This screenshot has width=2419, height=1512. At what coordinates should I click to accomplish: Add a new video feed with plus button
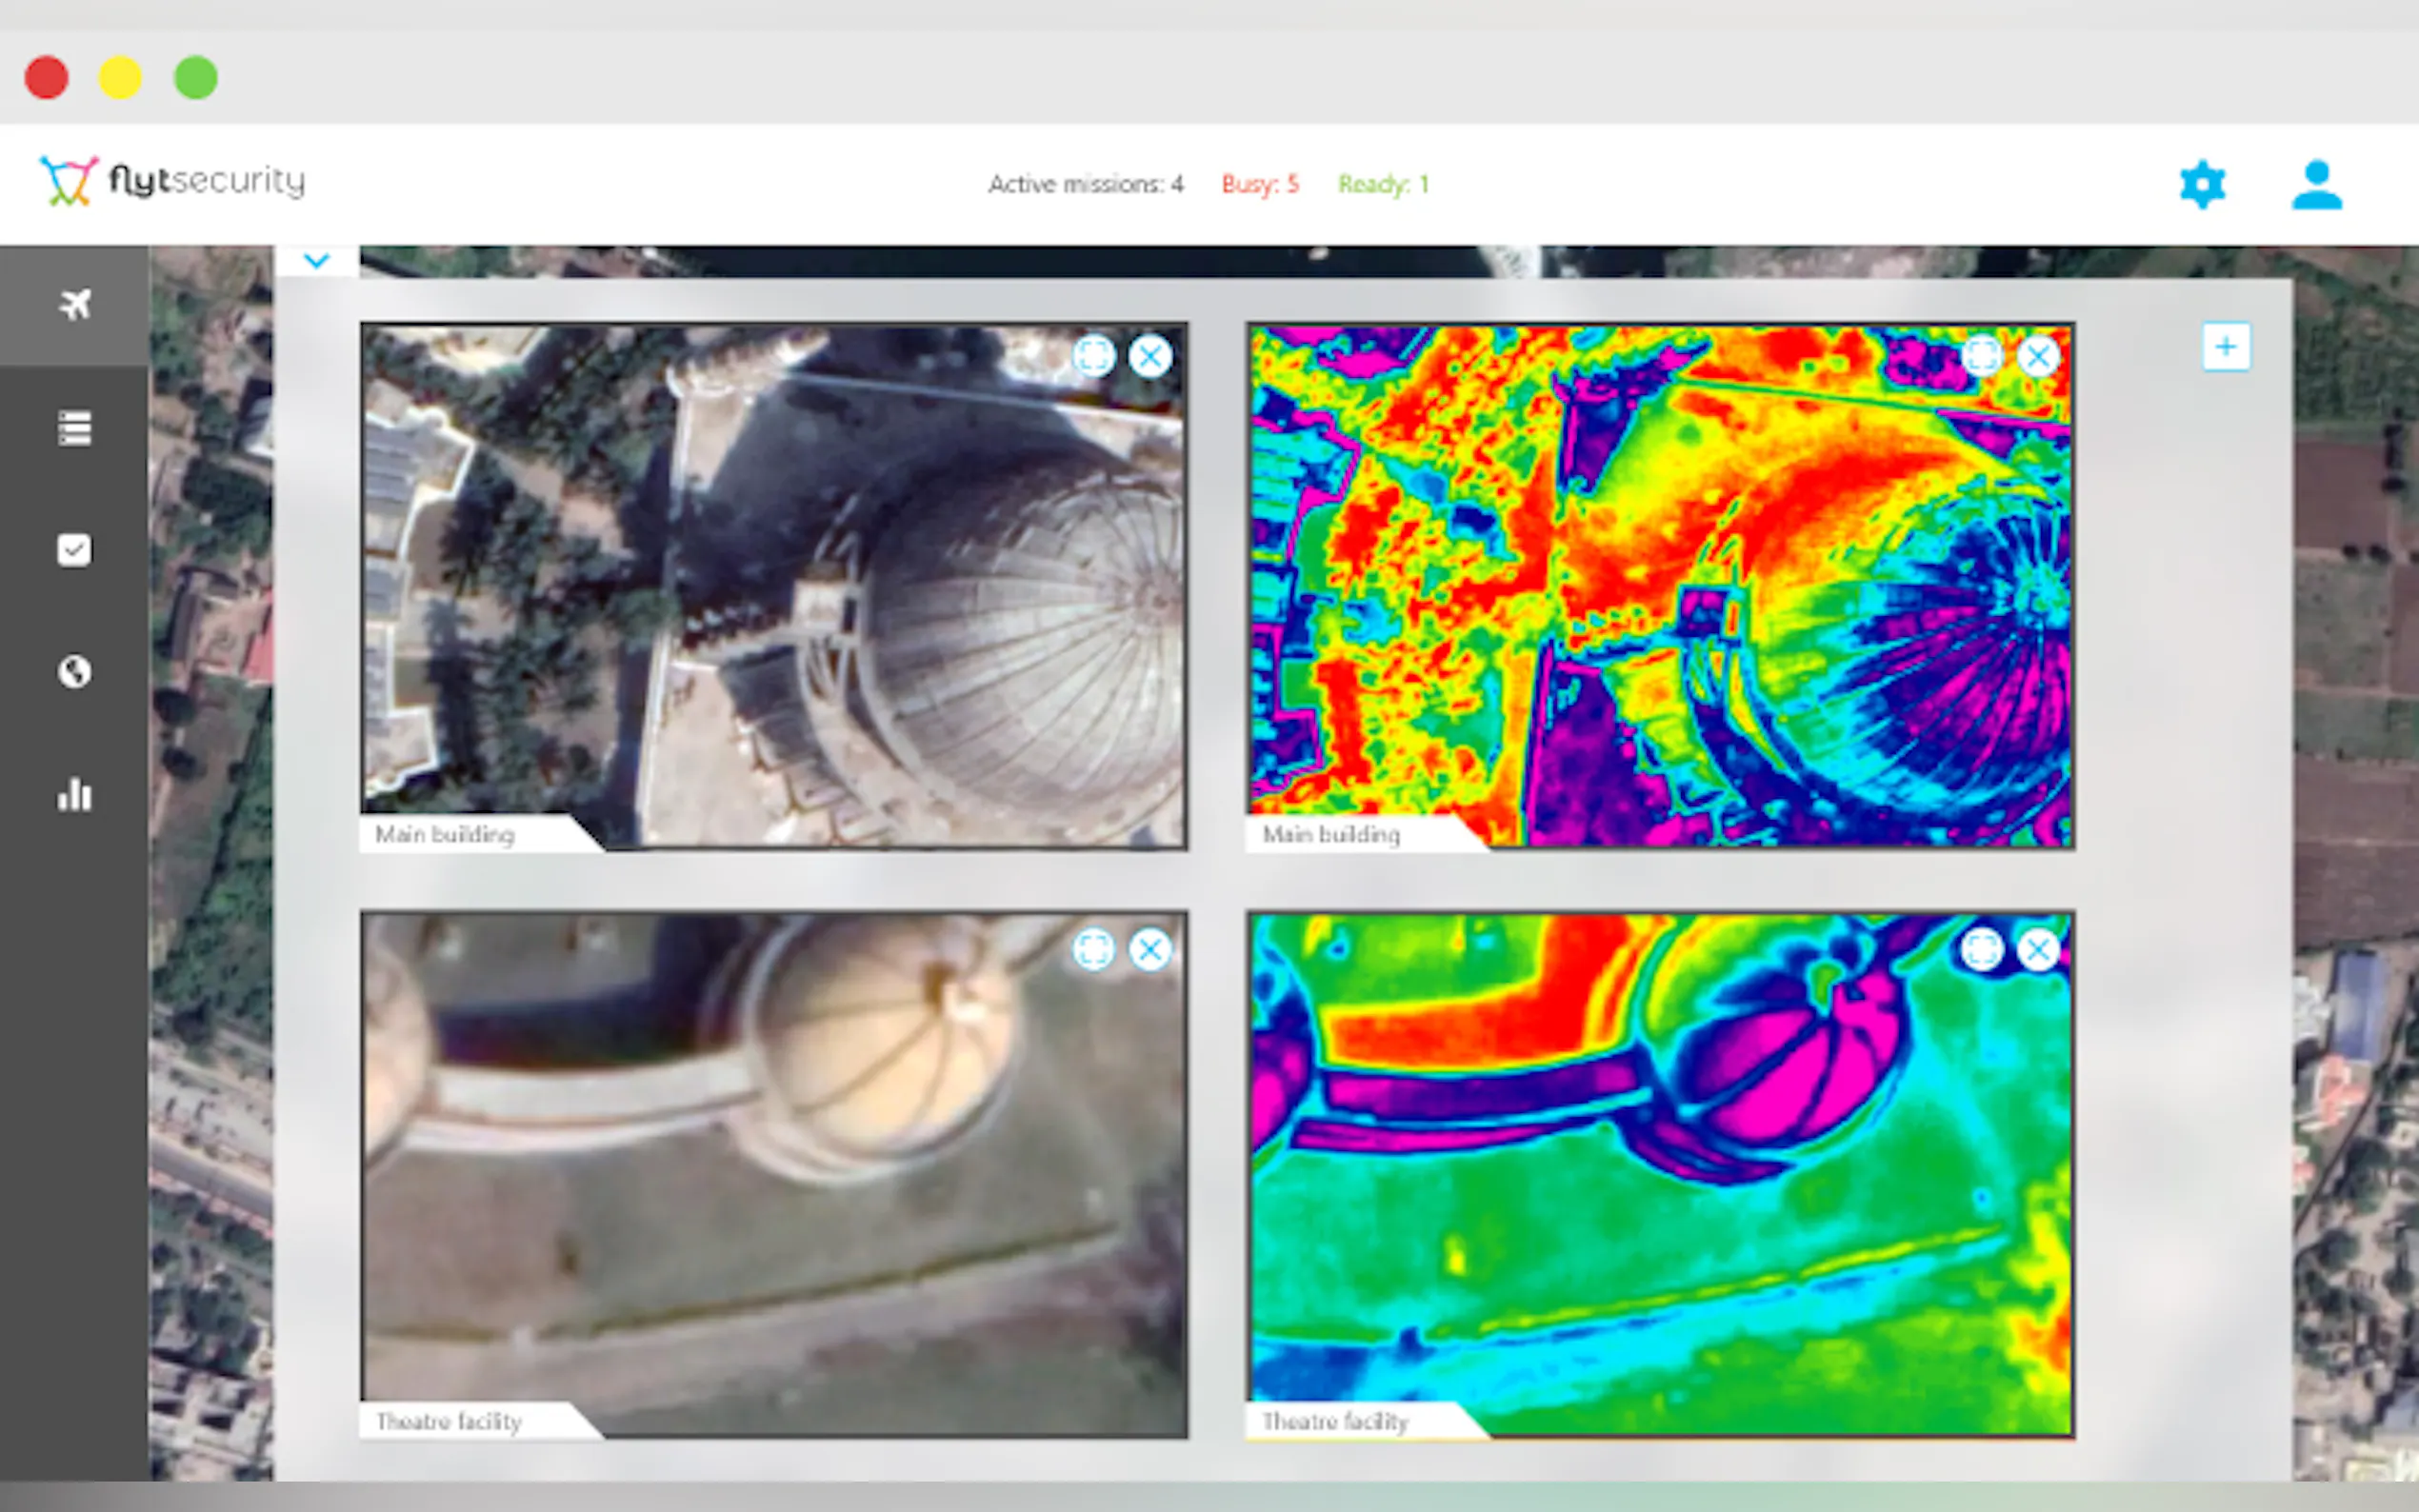point(2225,347)
